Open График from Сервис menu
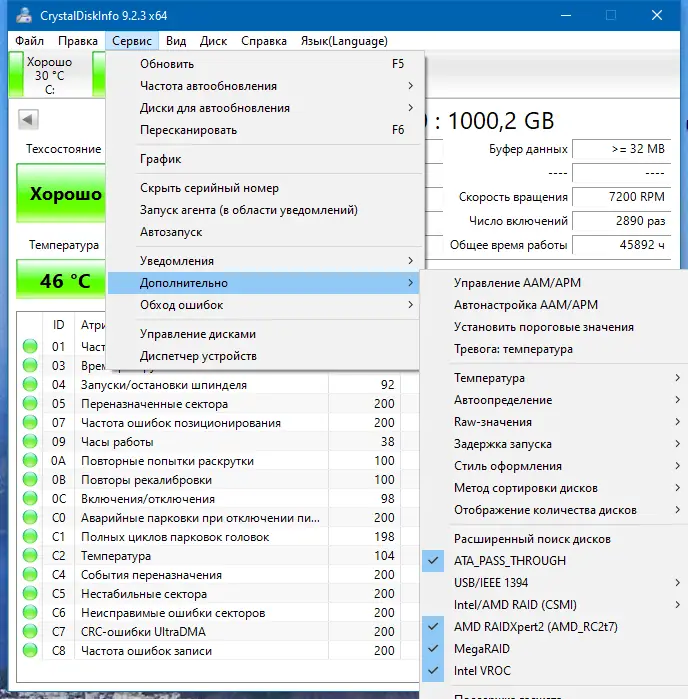This screenshot has width=688, height=699. tap(263, 159)
